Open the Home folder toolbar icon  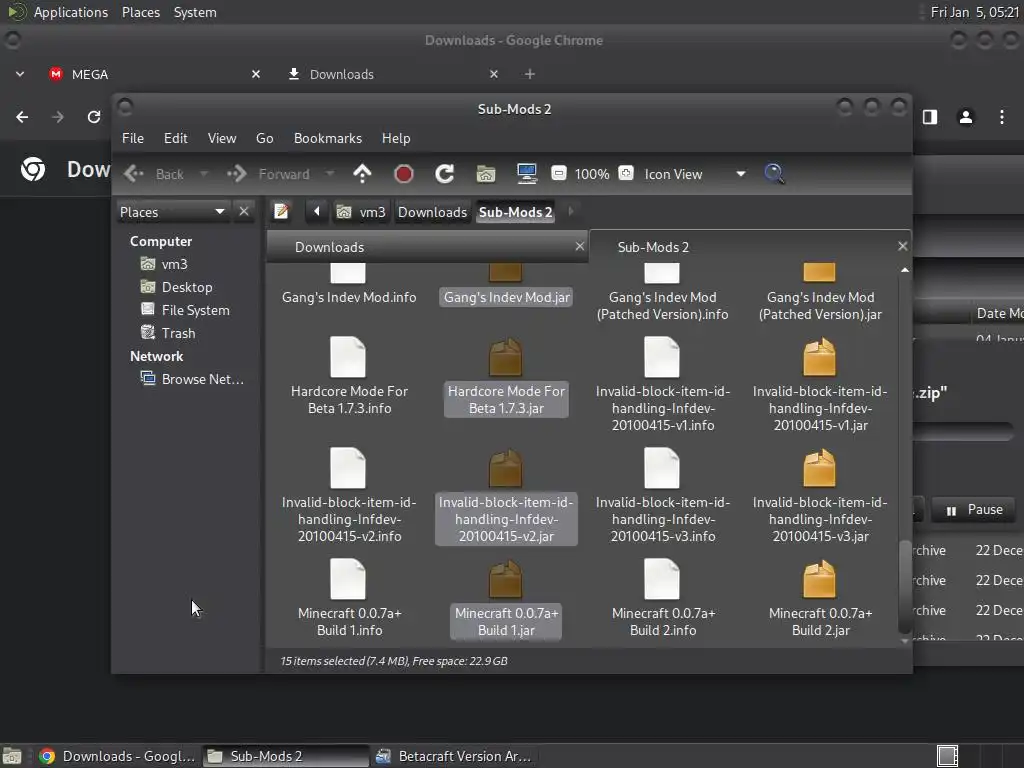click(x=486, y=174)
